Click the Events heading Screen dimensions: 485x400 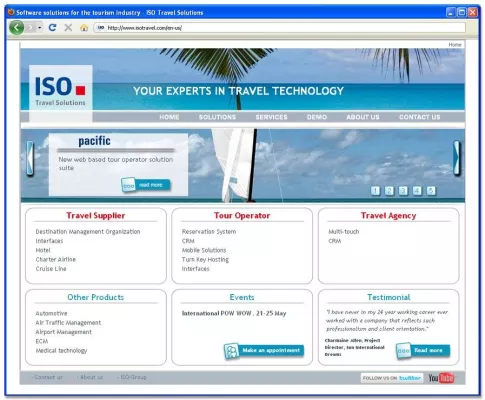point(242,297)
